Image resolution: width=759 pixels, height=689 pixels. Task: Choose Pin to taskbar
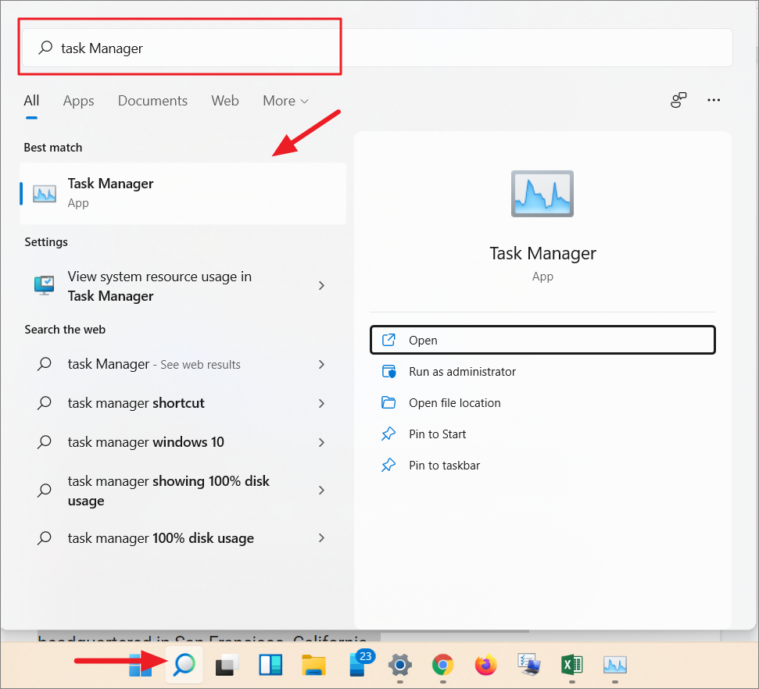[543, 465]
